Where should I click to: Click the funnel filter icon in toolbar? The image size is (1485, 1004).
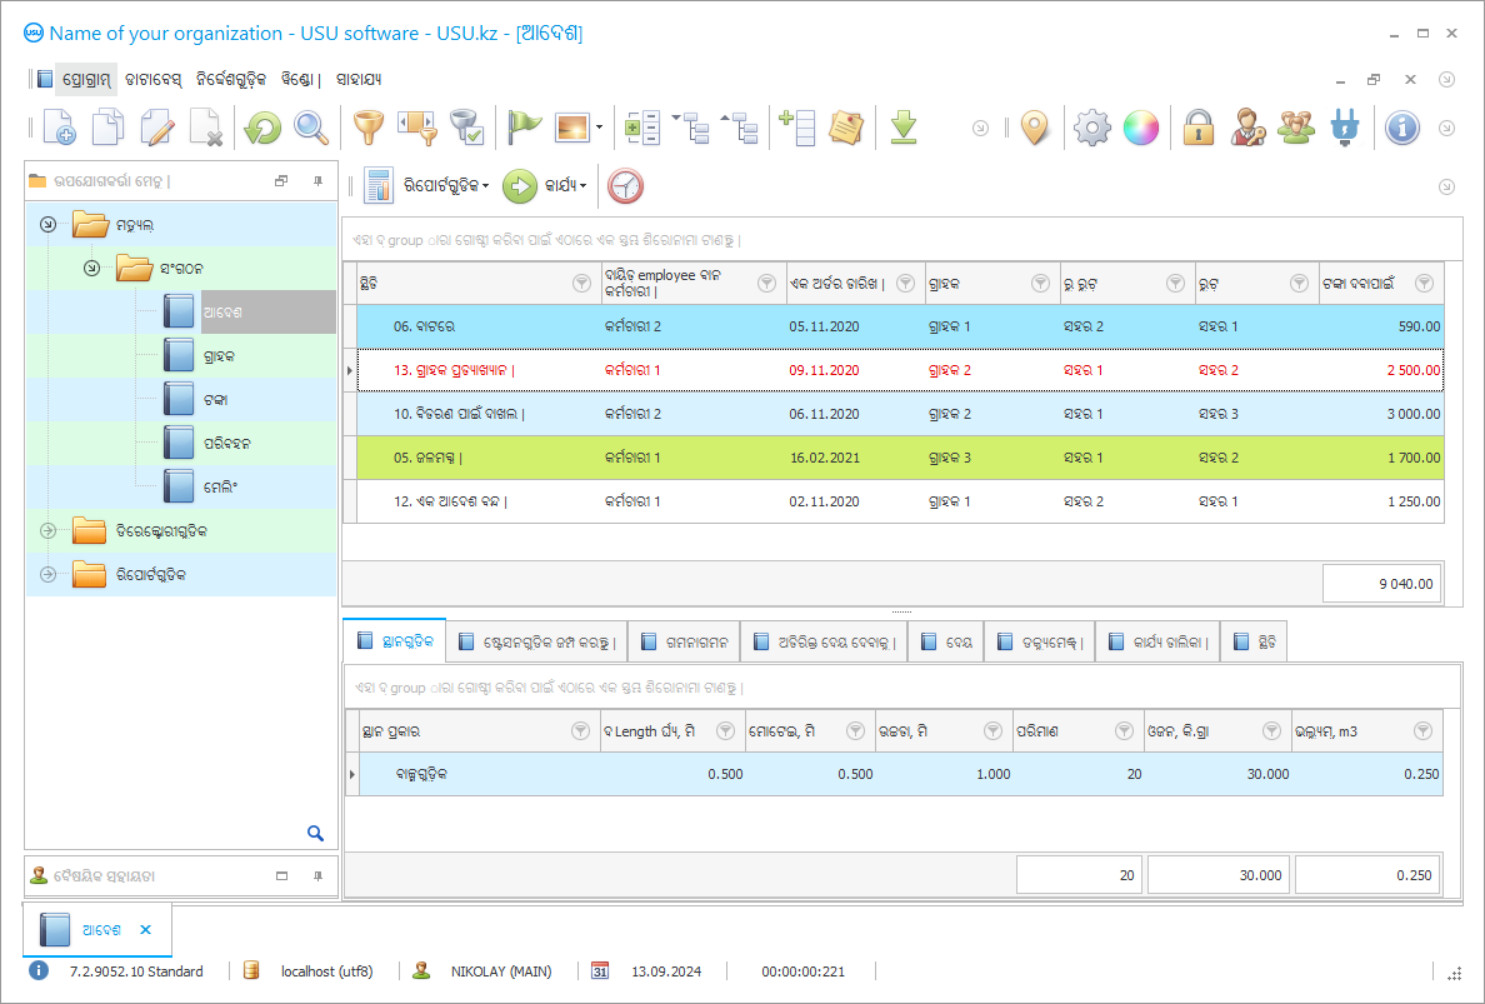tap(368, 128)
